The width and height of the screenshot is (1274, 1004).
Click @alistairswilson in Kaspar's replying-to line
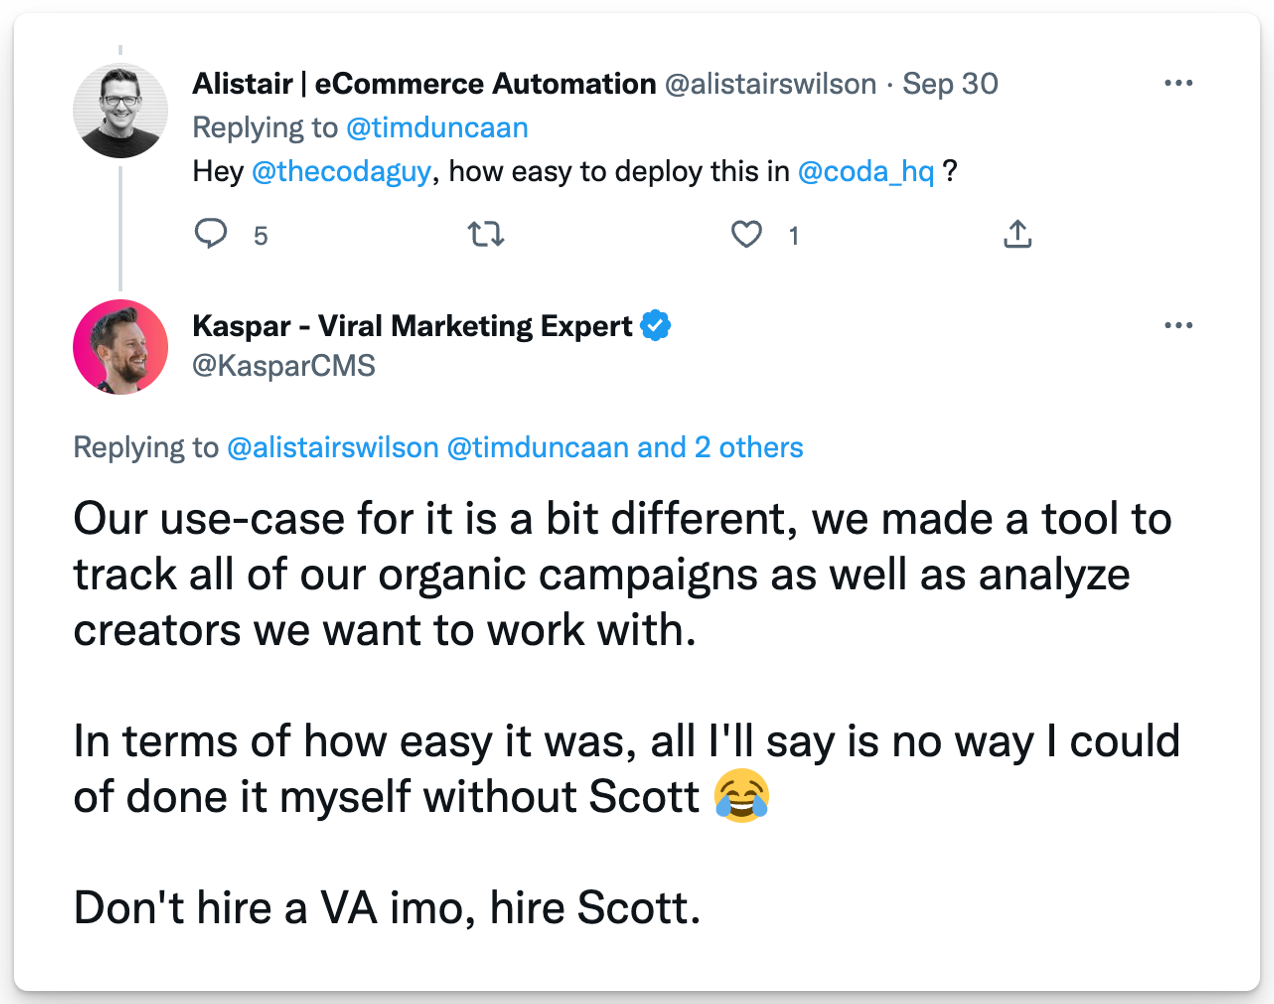pos(333,447)
